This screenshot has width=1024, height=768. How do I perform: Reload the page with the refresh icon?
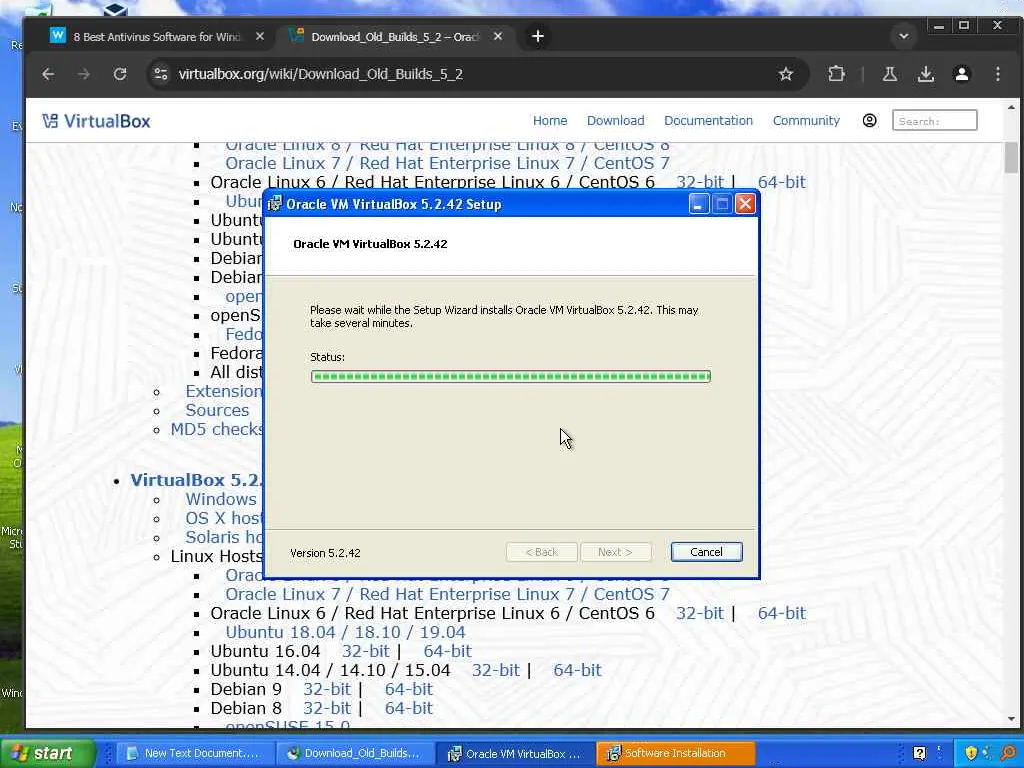[120, 74]
